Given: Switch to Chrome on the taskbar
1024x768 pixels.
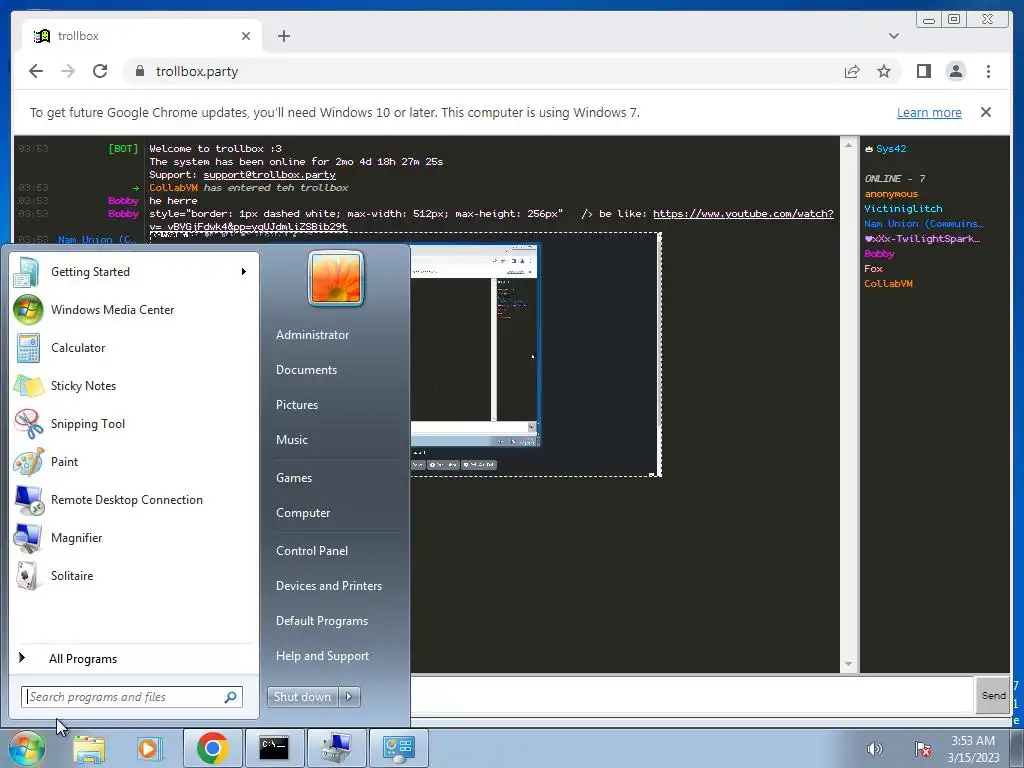Looking at the screenshot, I should click(212, 748).
